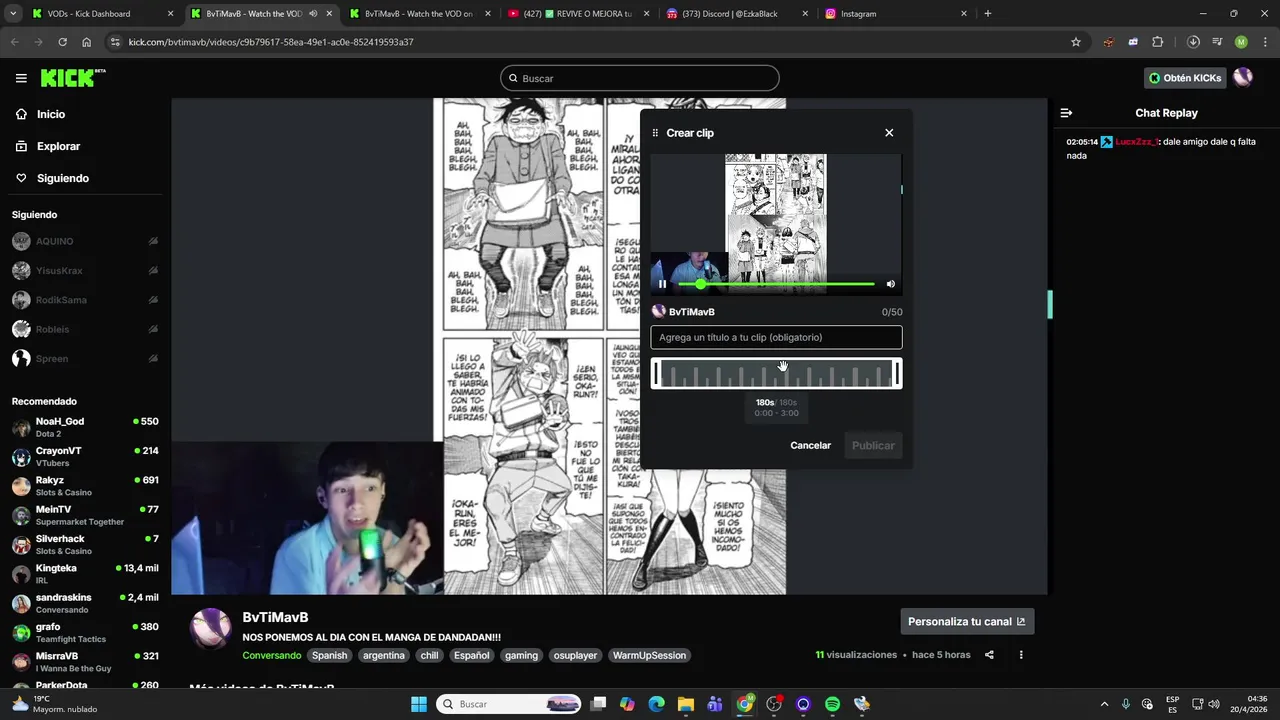Open recommended channel CrayonVT

pos(84,457)
